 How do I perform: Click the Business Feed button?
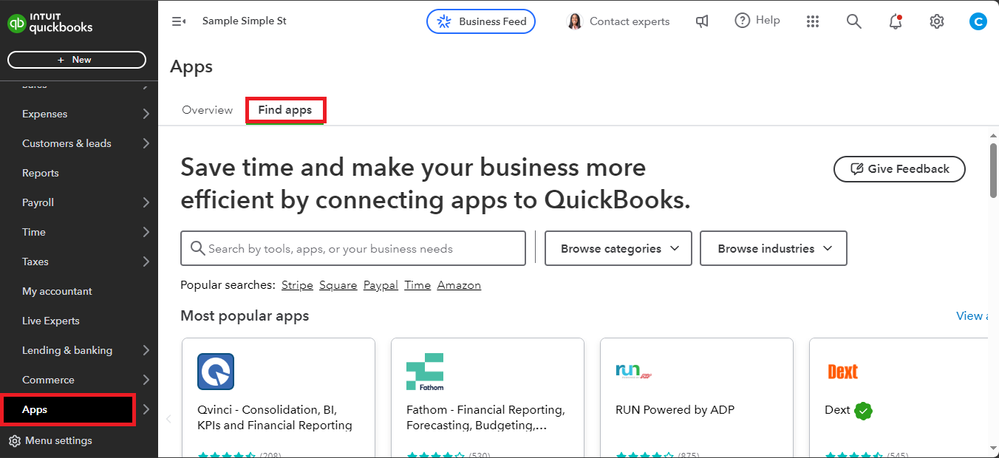tap(481, 21)
